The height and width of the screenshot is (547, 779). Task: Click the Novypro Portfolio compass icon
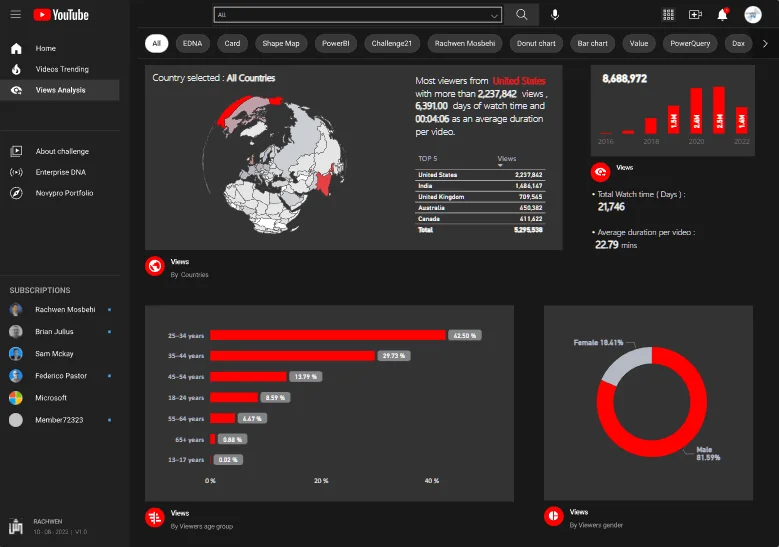tap(16, 193)
